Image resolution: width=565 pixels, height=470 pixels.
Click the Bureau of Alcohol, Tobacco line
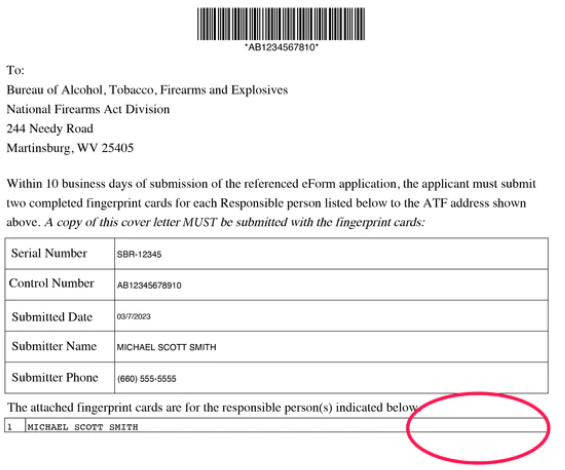click(147, 90)
